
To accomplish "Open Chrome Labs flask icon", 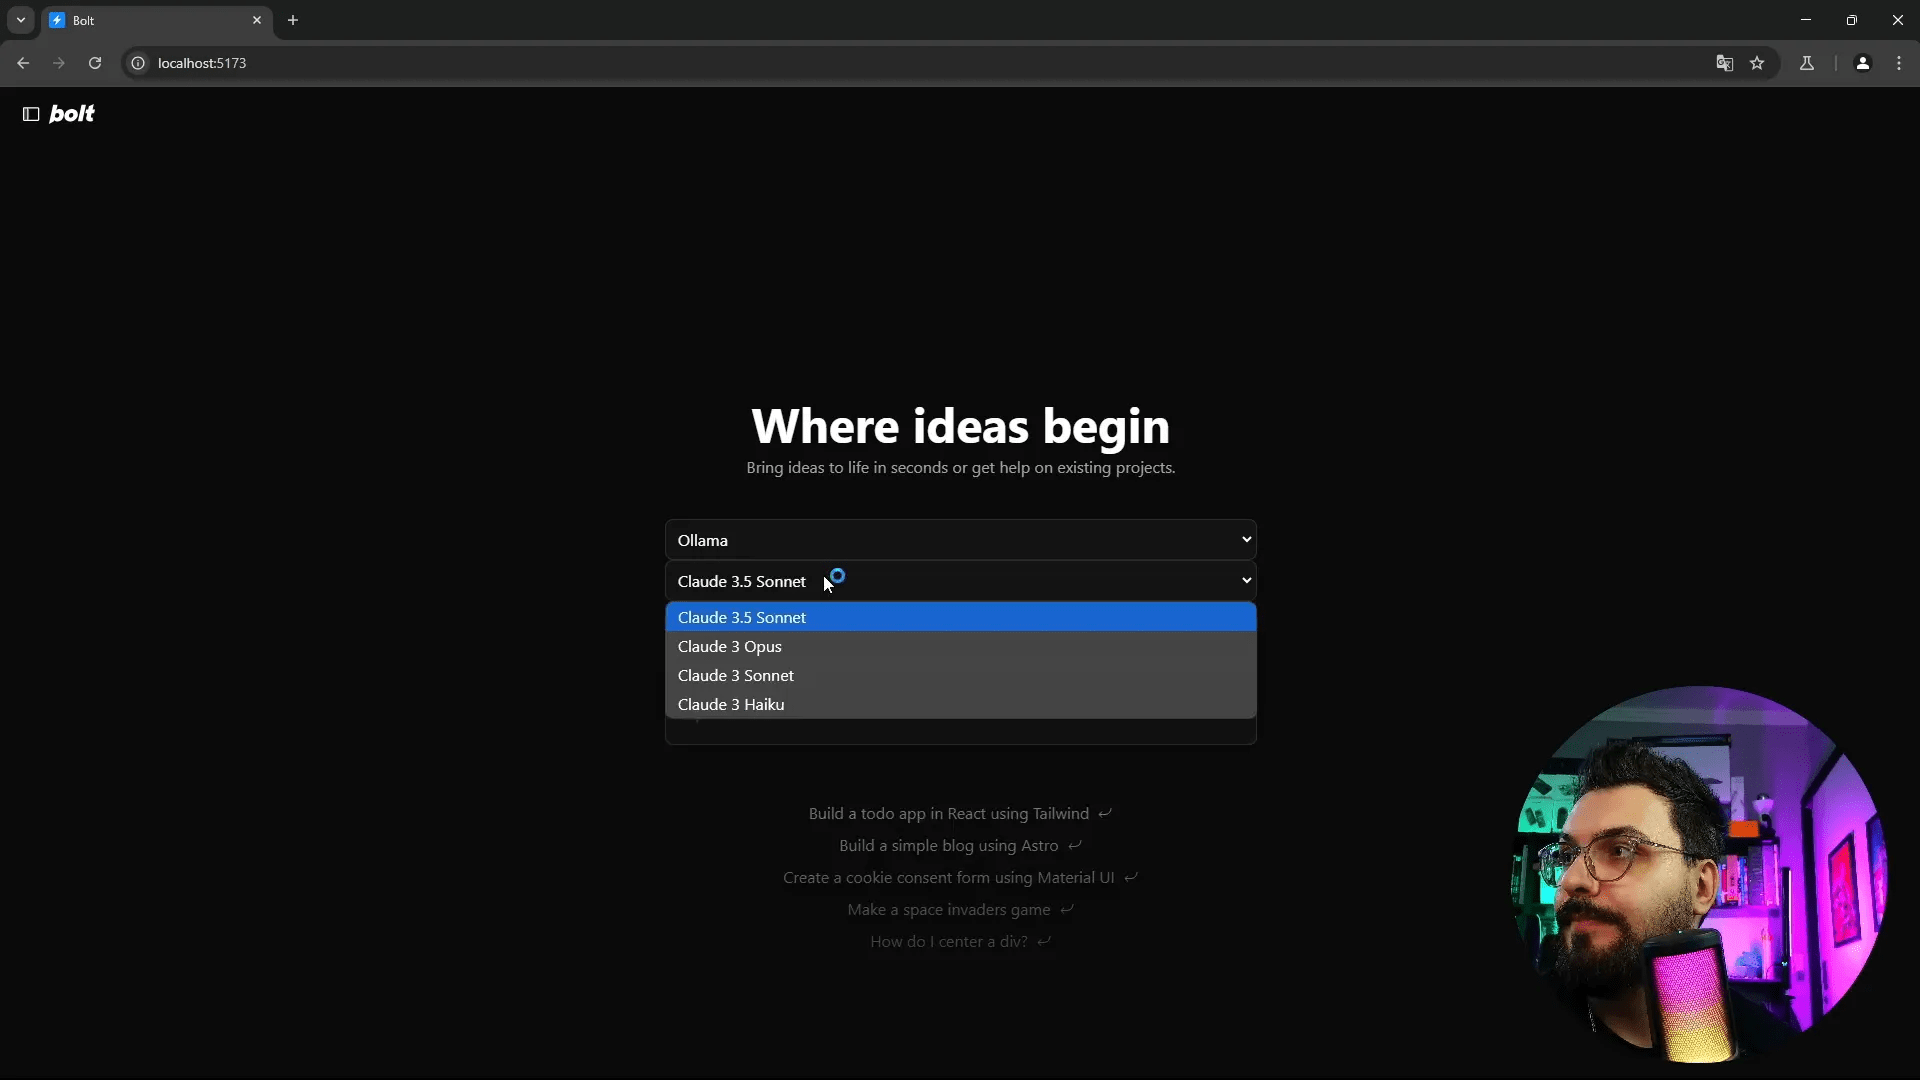I will 1807,63.
